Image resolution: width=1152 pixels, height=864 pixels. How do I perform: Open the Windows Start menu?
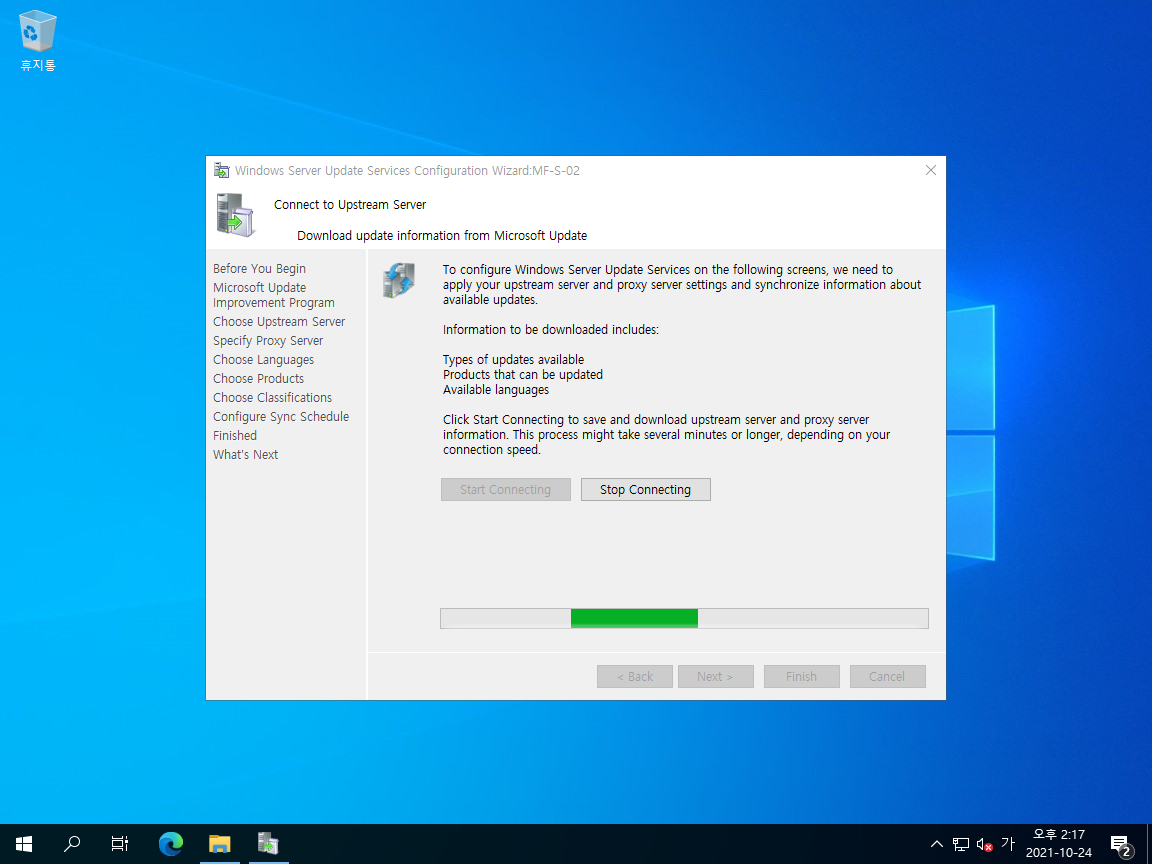24,843
